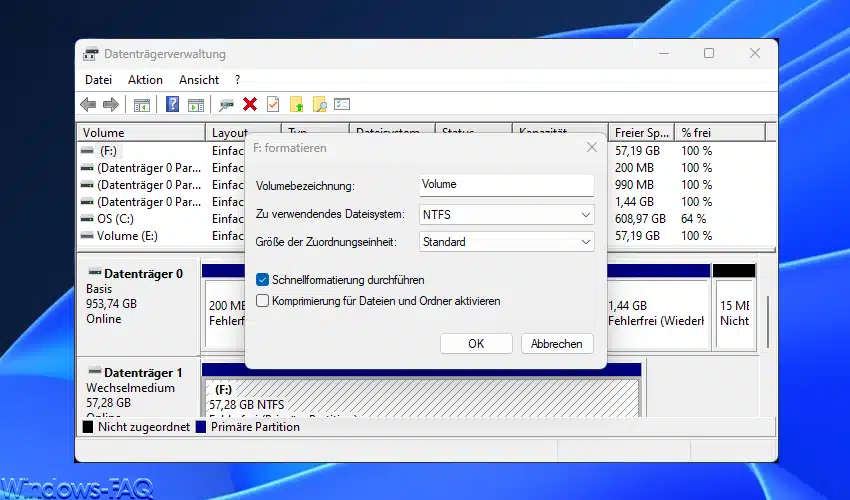Click drive icon of OS (C:) row
The height and width of the screenshot is (500, 850).
coord(87,219)
